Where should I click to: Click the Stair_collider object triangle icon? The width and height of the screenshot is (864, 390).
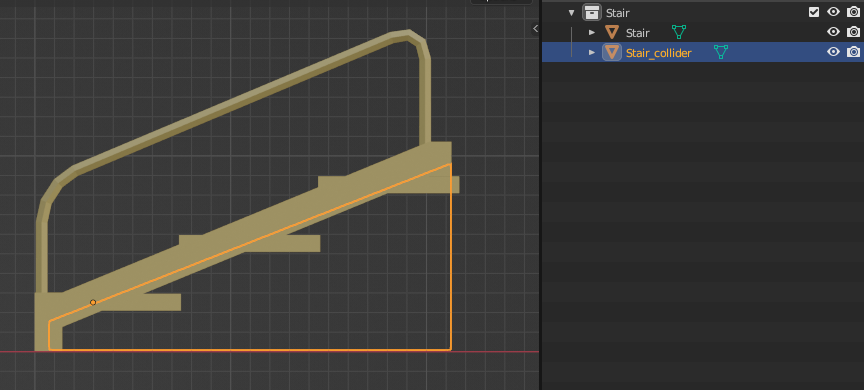[x=612, y=52]
